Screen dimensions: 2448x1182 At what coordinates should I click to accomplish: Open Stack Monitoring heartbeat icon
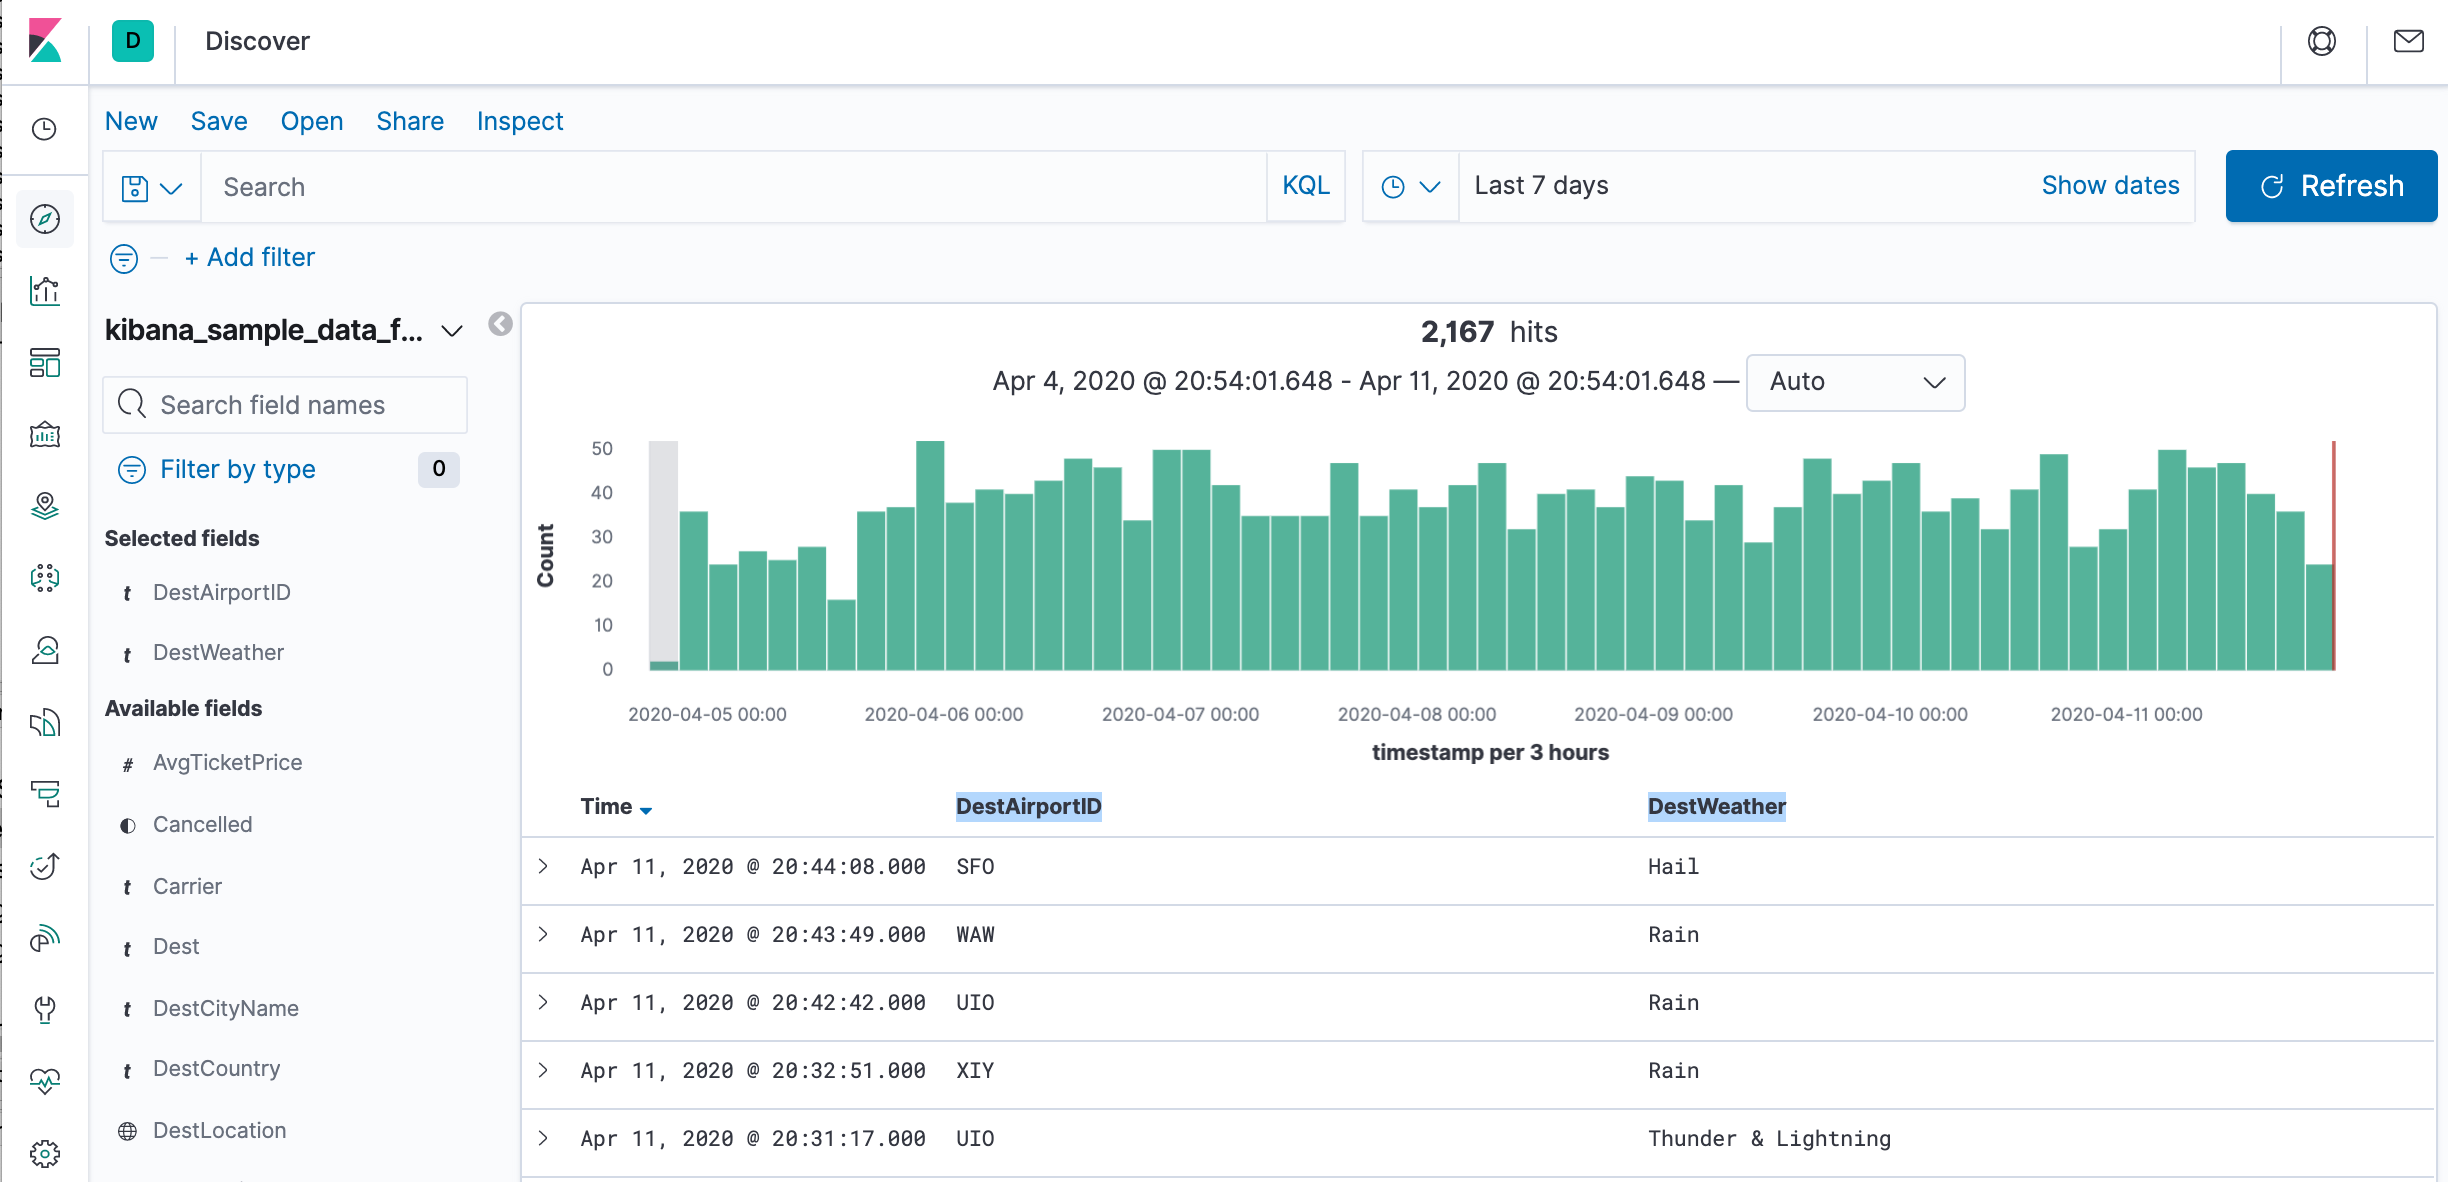[45, 1081]
